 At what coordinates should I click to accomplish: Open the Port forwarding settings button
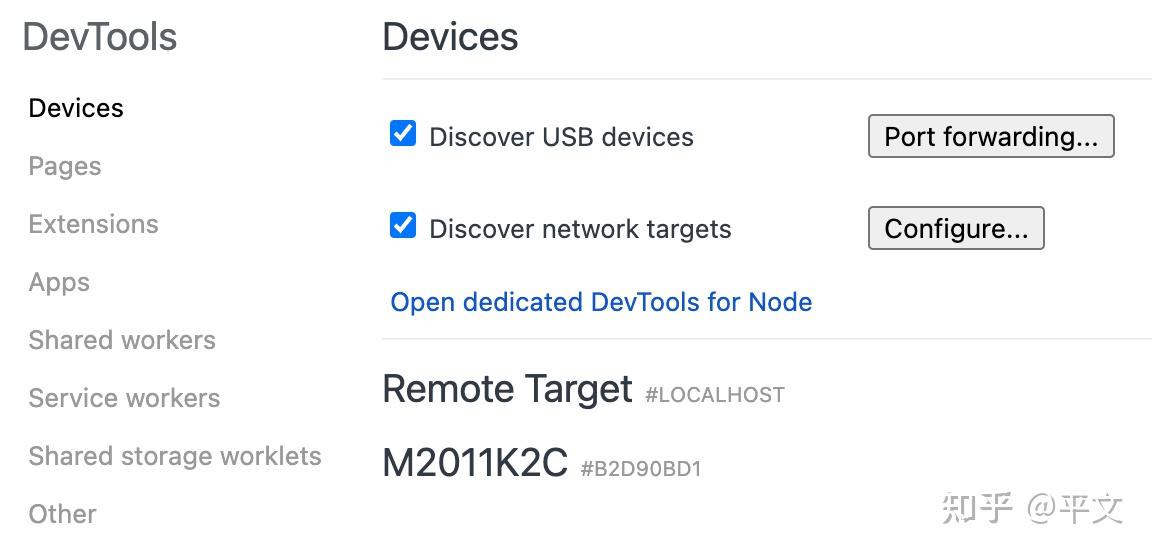point(991,137)
